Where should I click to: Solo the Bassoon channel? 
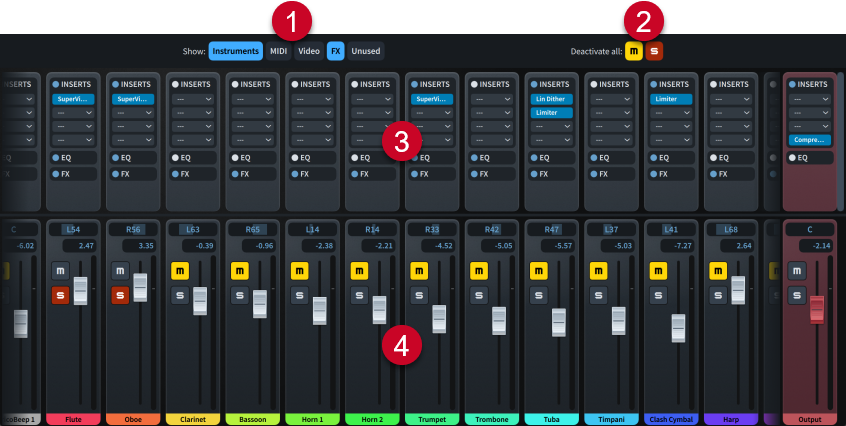240,294
